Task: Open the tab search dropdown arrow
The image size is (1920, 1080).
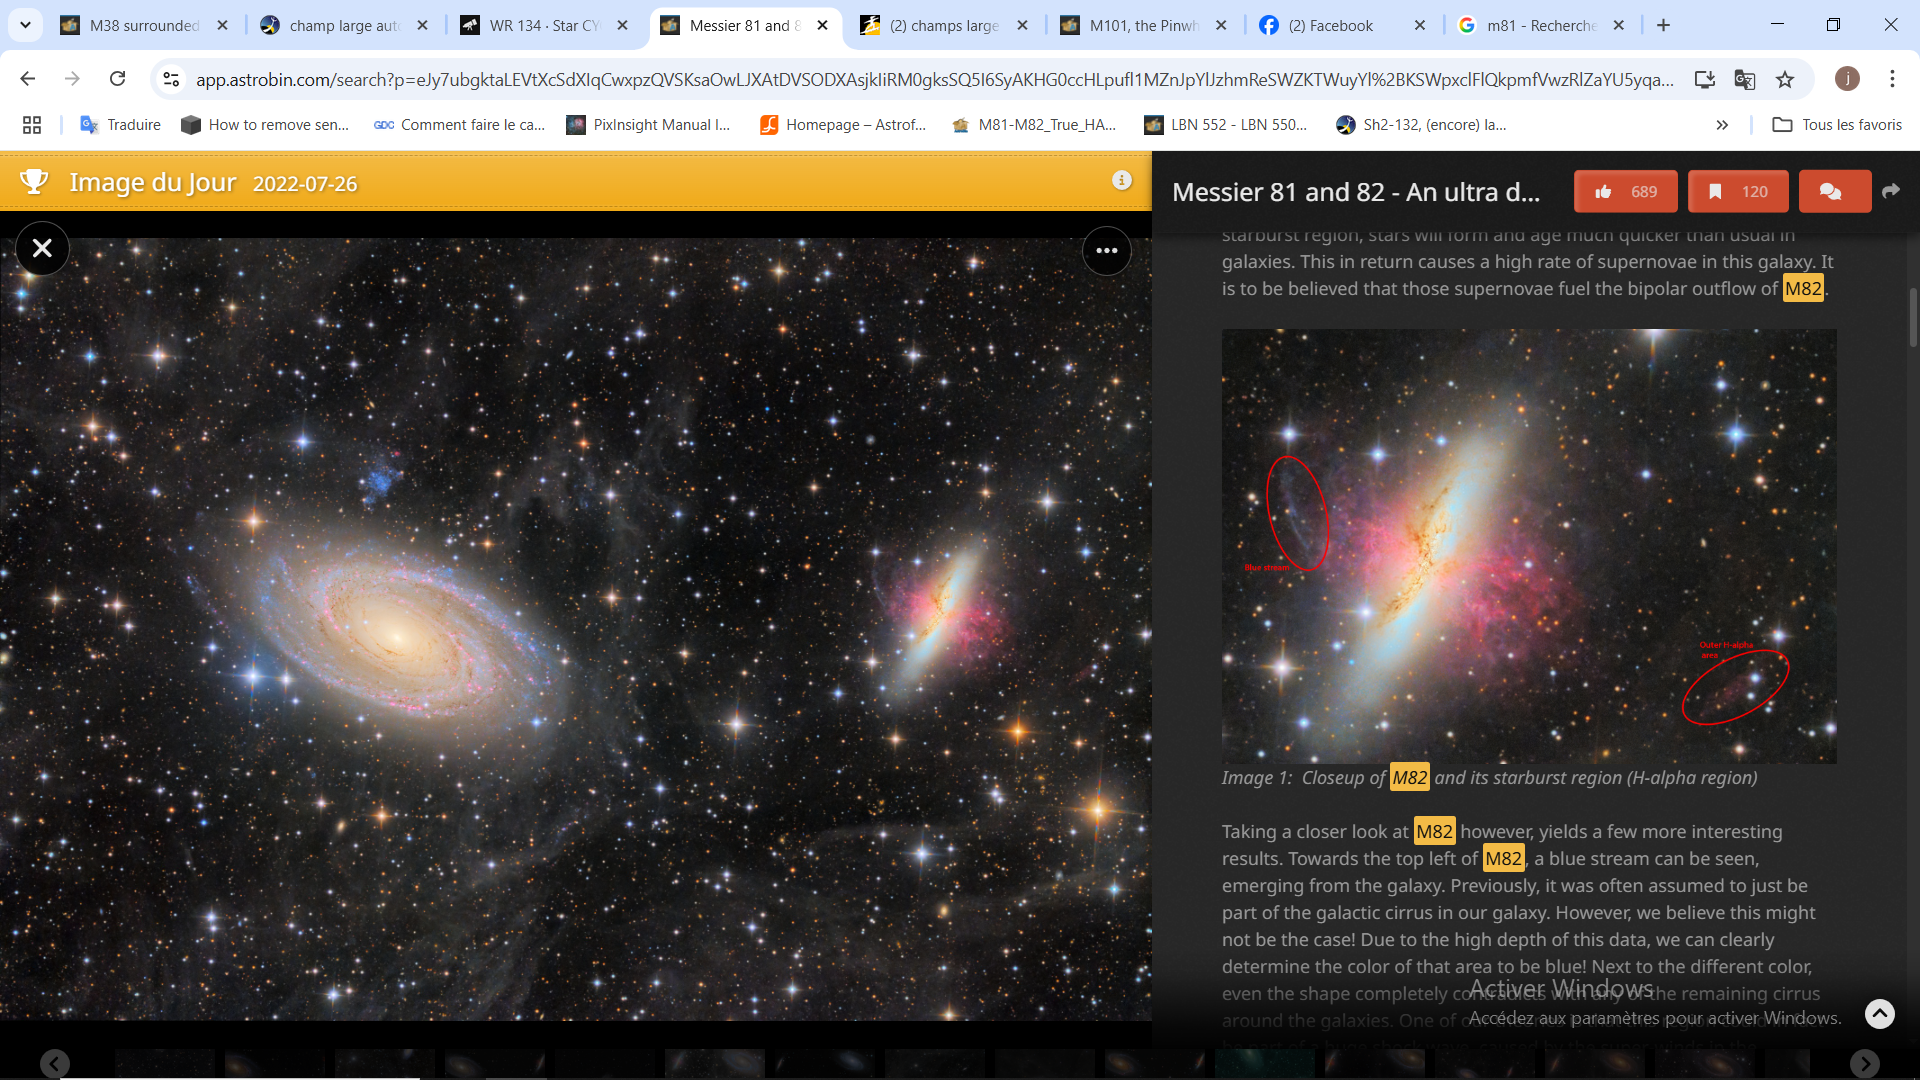Action: click(25, 25)
